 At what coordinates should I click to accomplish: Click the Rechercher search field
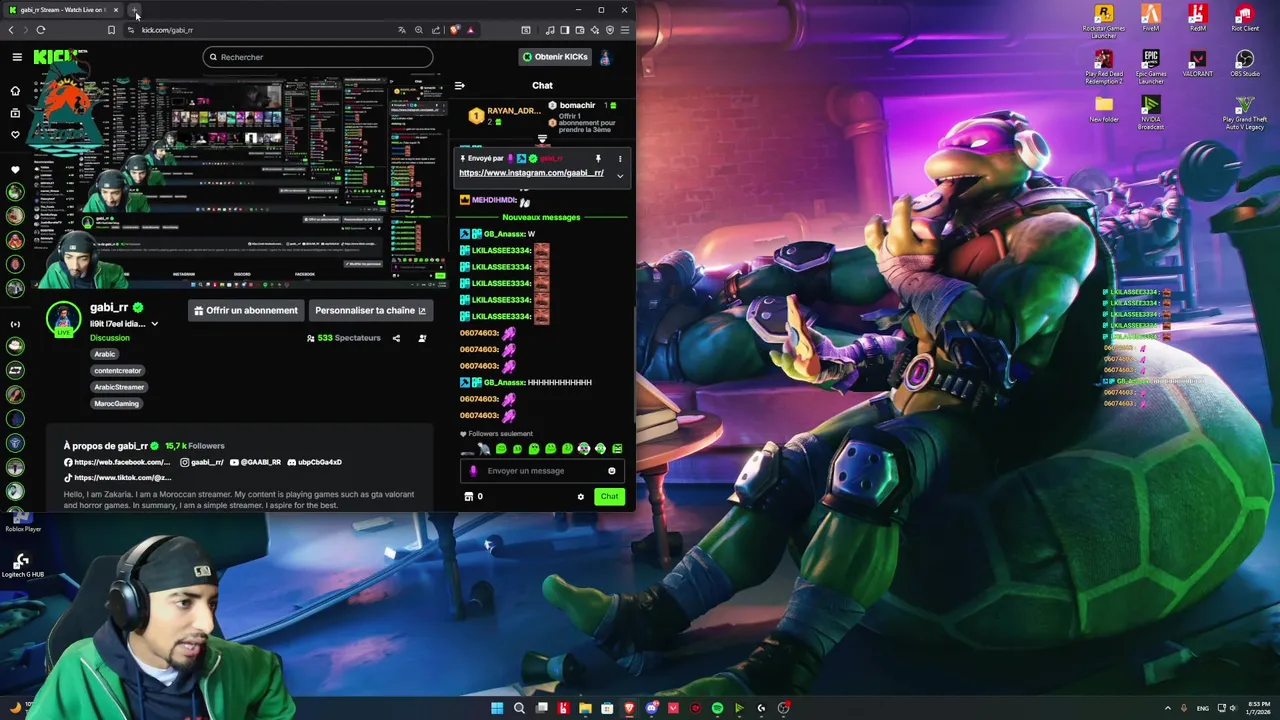coord(318,57)
